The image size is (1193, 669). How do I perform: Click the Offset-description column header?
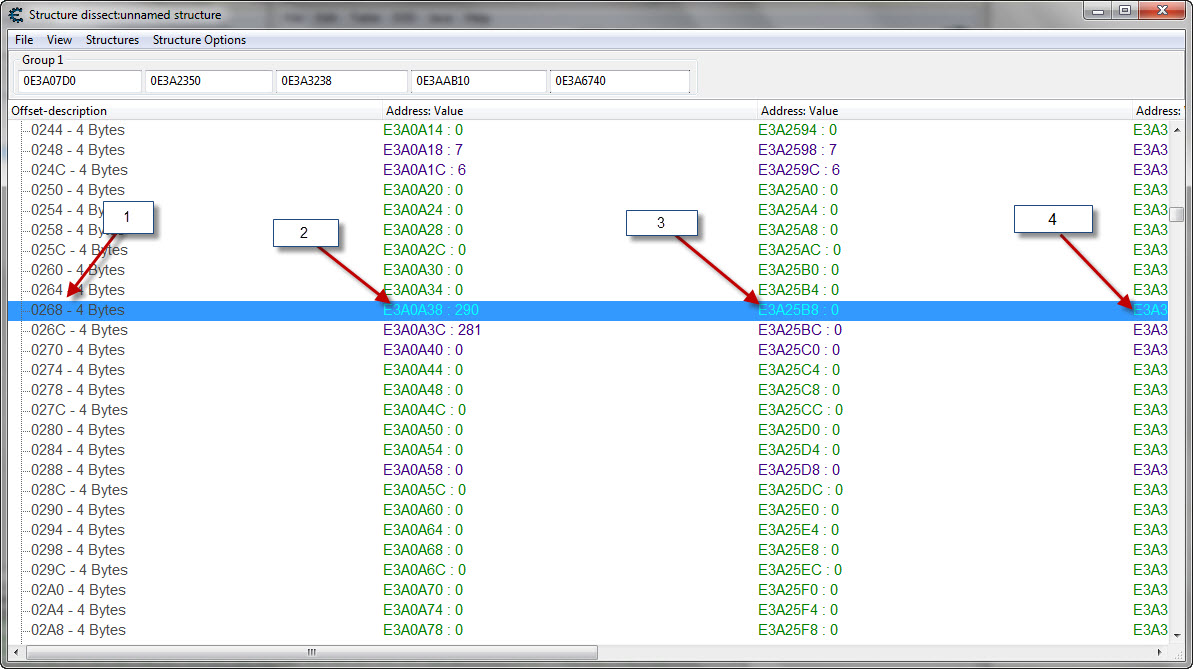195,111
